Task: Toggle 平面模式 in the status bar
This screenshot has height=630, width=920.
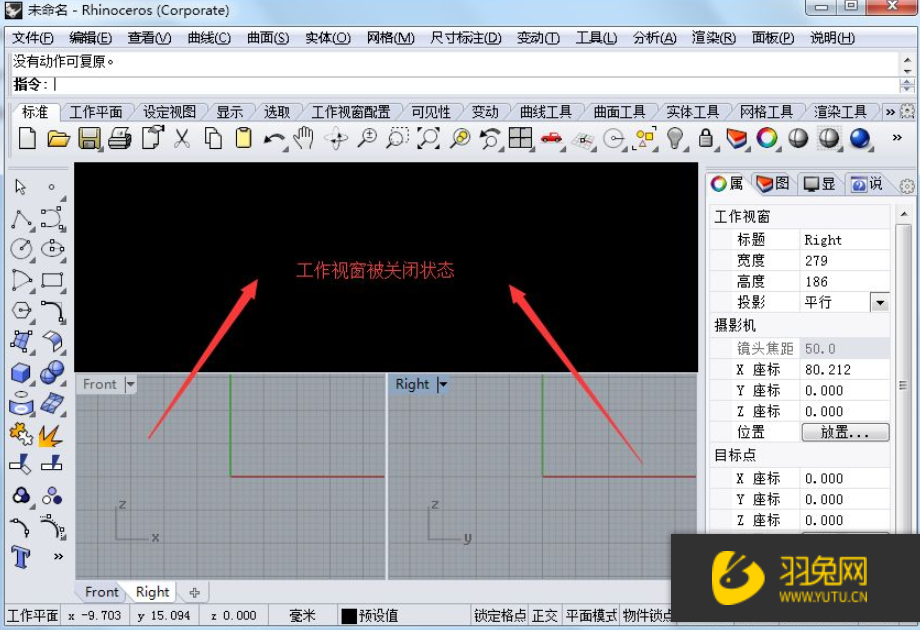Action: [591, 615]
